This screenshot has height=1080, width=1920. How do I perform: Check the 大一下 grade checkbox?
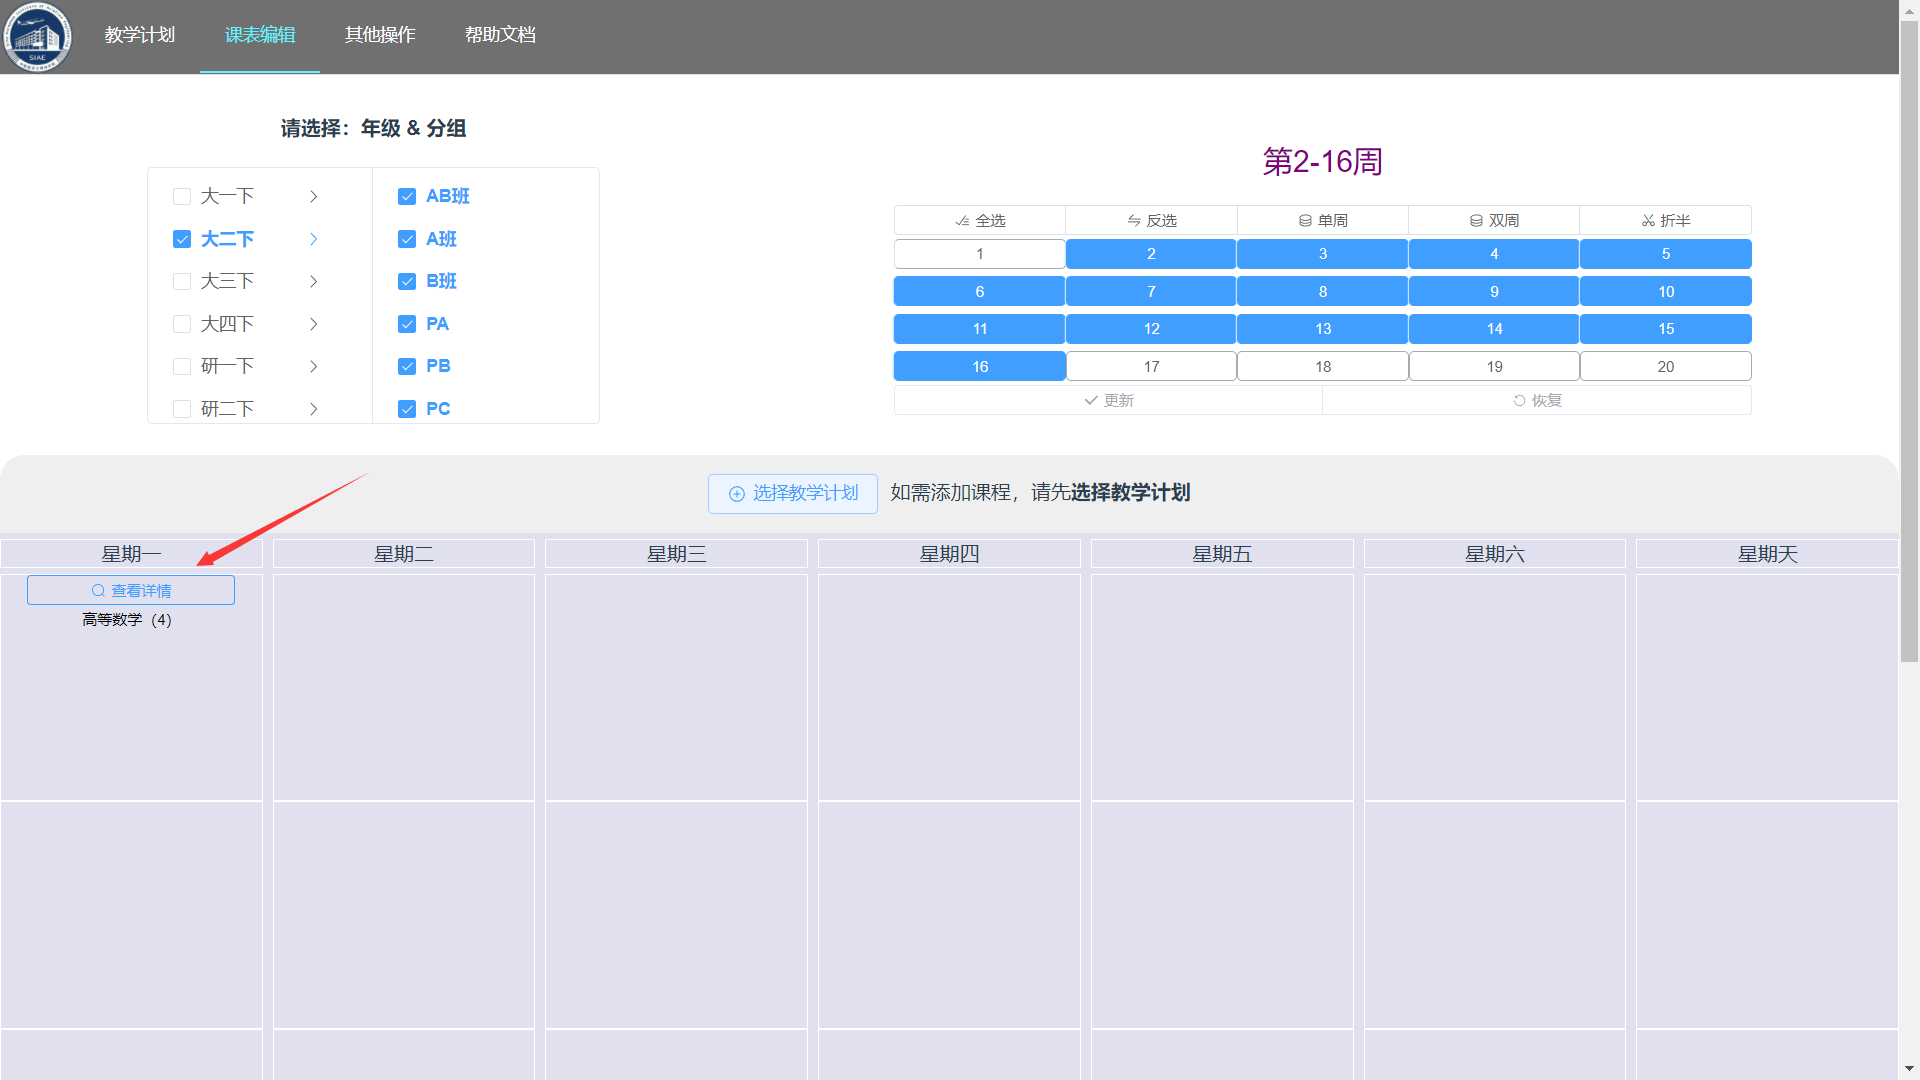coord(182,196)
